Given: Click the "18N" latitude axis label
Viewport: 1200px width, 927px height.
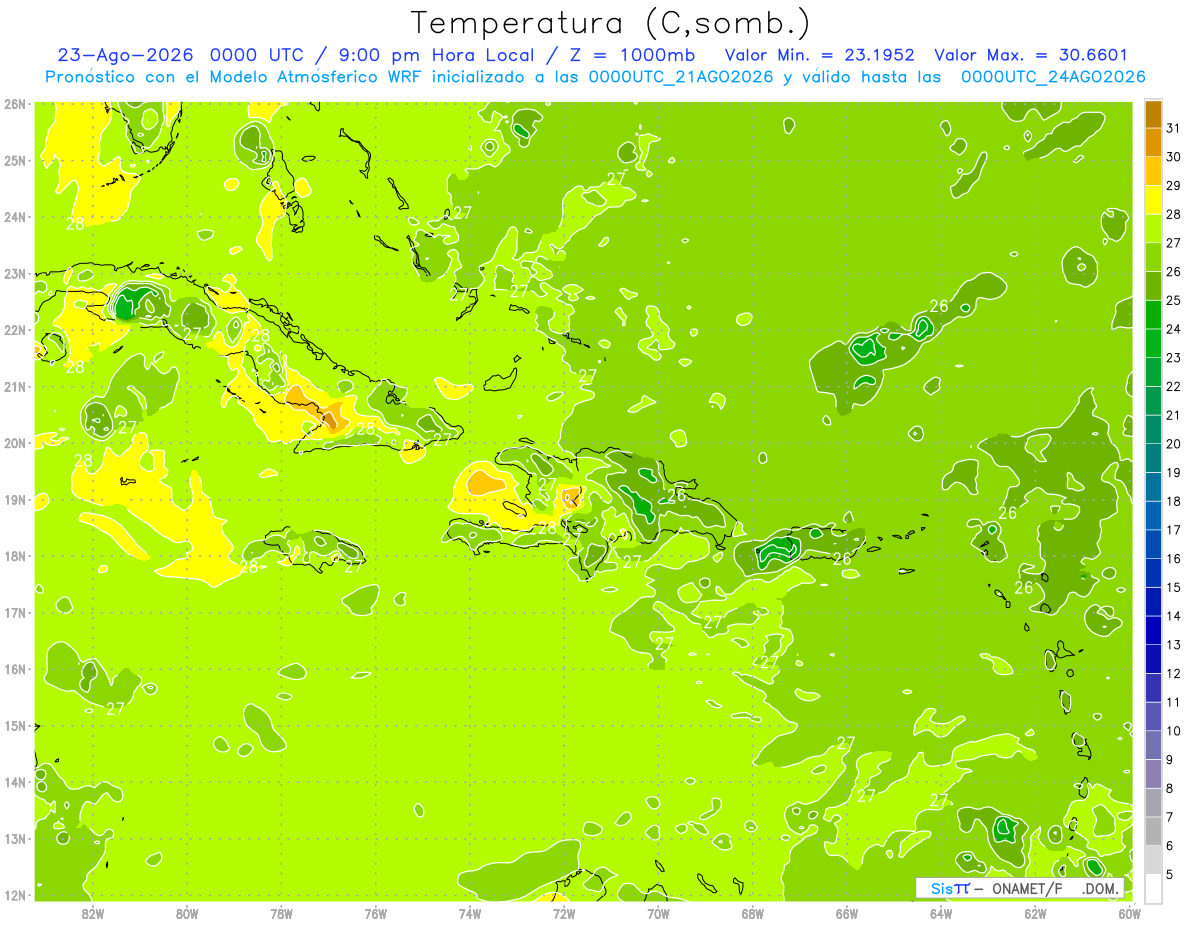Looking at the screenshot, I should (15, 556).
